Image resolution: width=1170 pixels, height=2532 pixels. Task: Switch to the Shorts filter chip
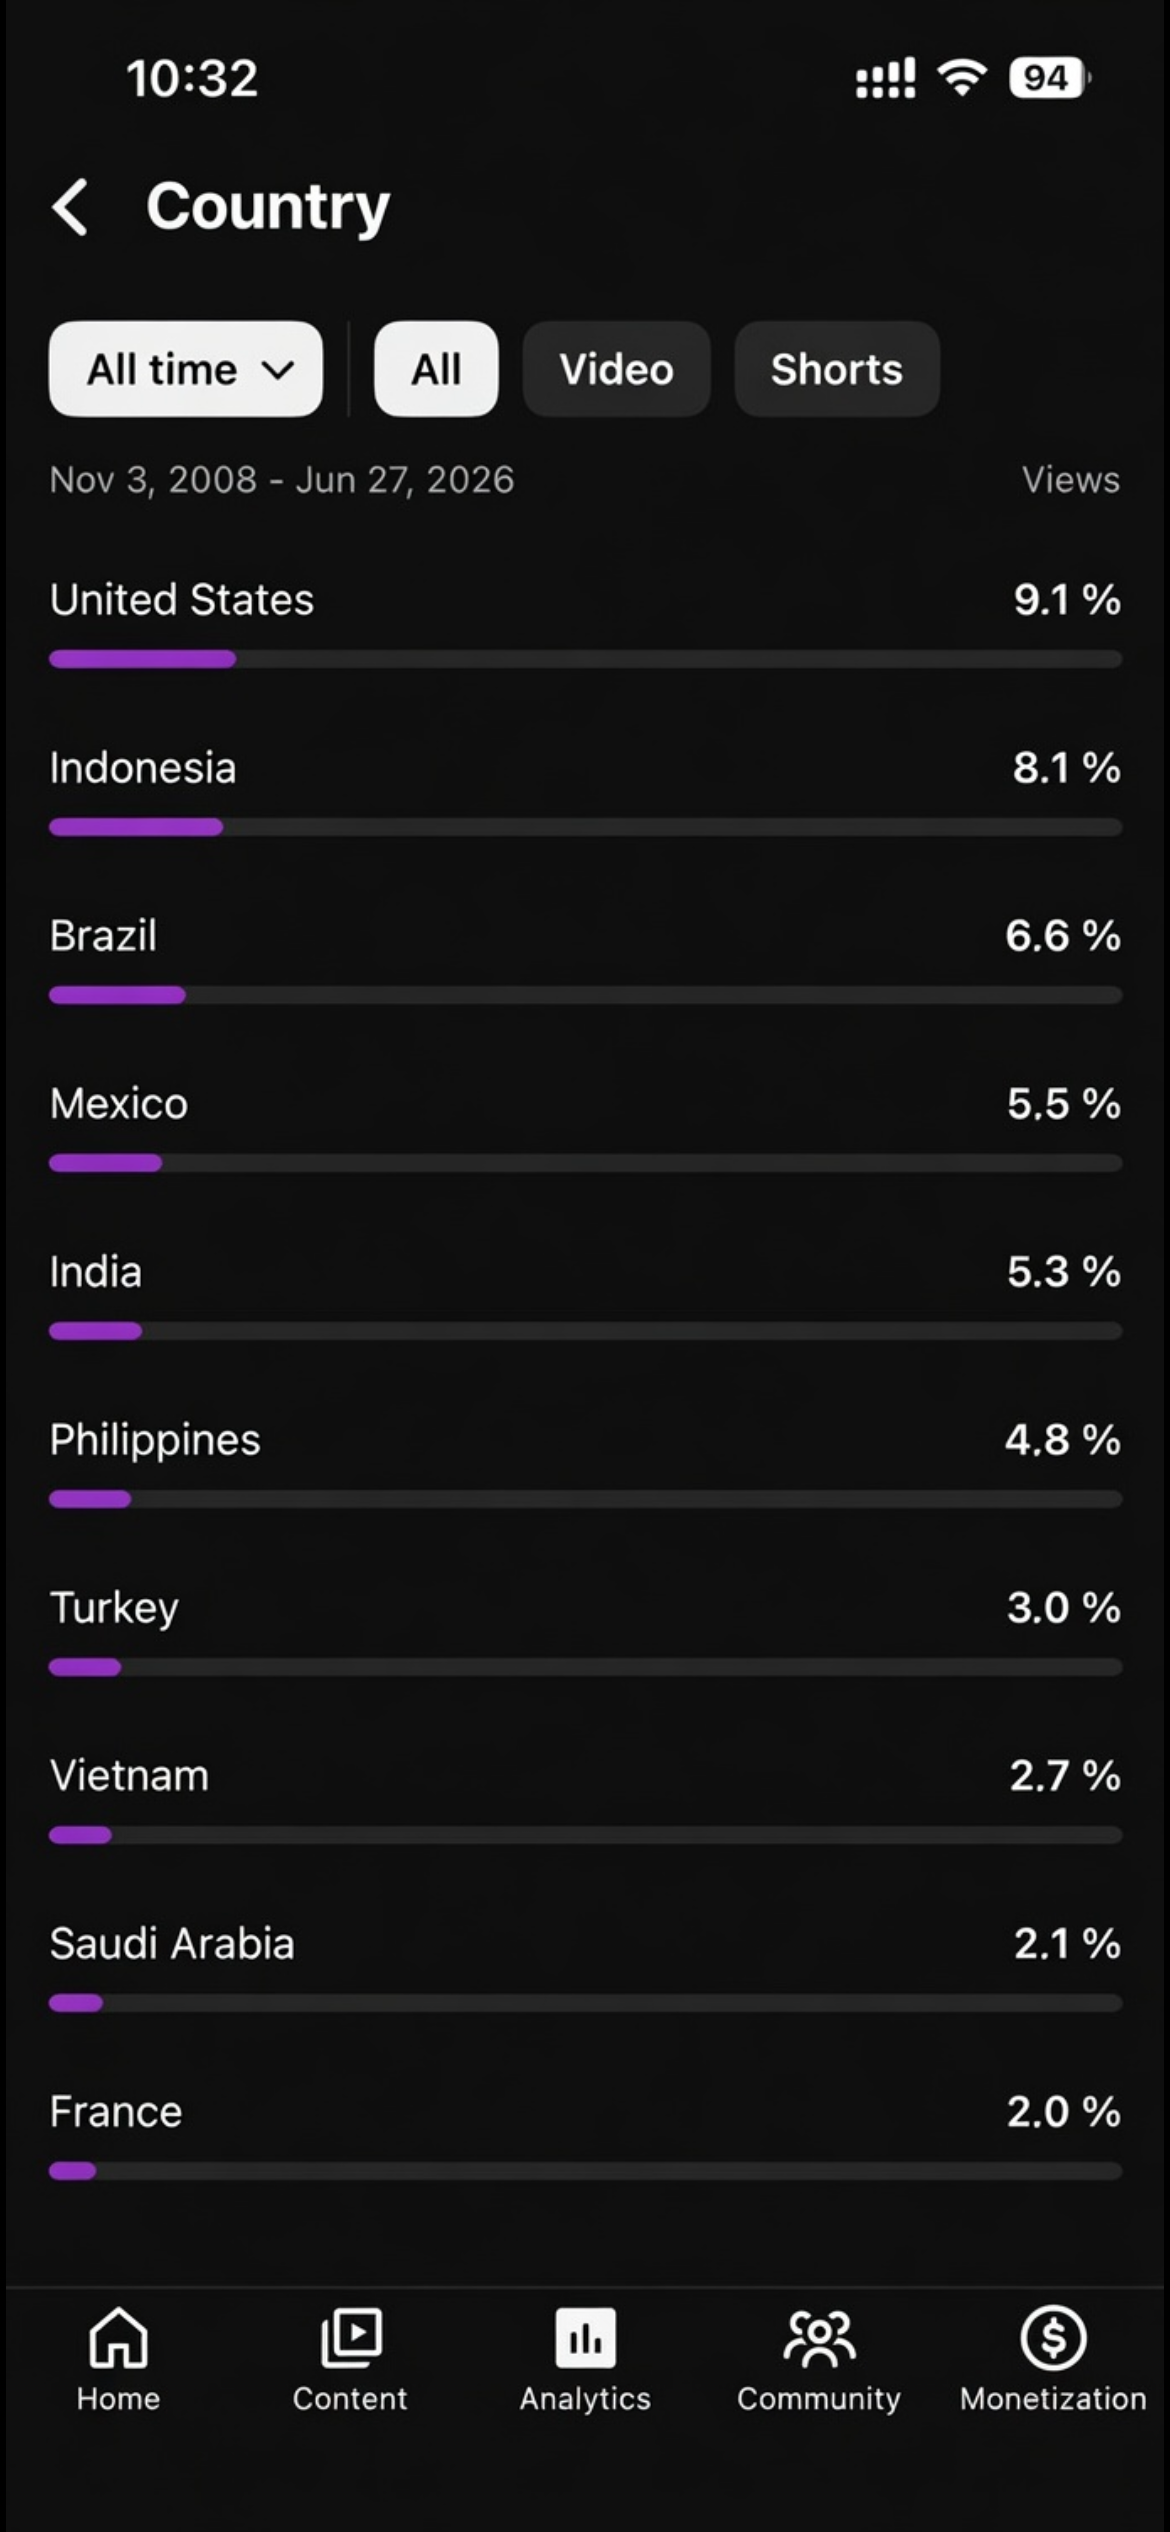click(x=837, y=369)
